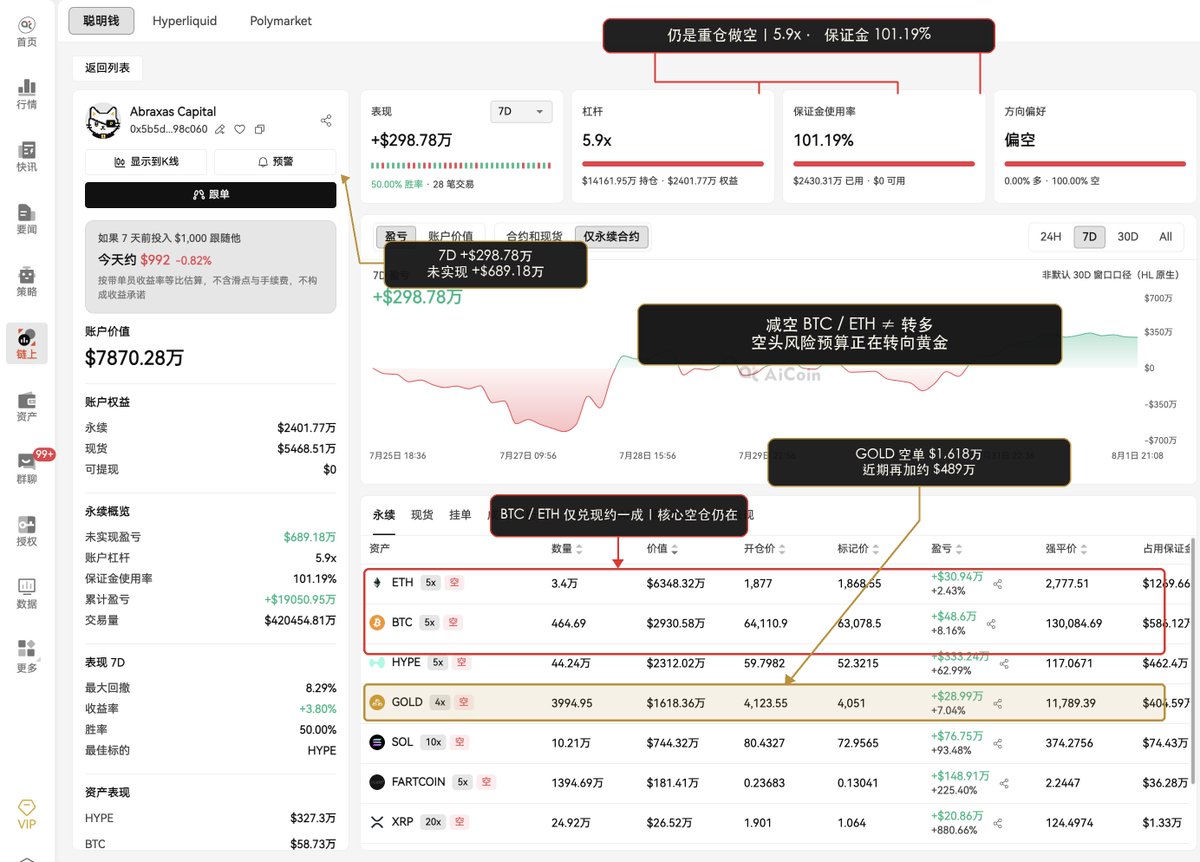Image resolution: width=1200 pixels, height=862 pixels.
Task: Open the 快讯 flash news sidebar icon
Action: tap(27, 156)
